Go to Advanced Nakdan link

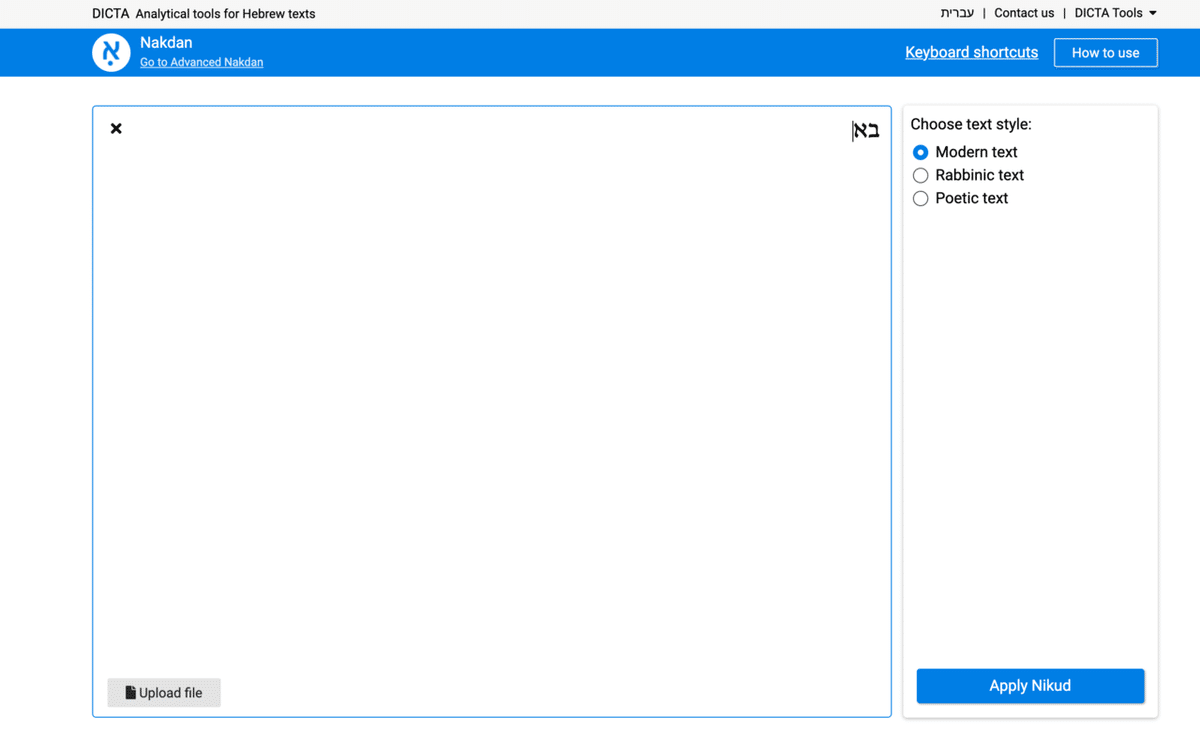[202, 62]
